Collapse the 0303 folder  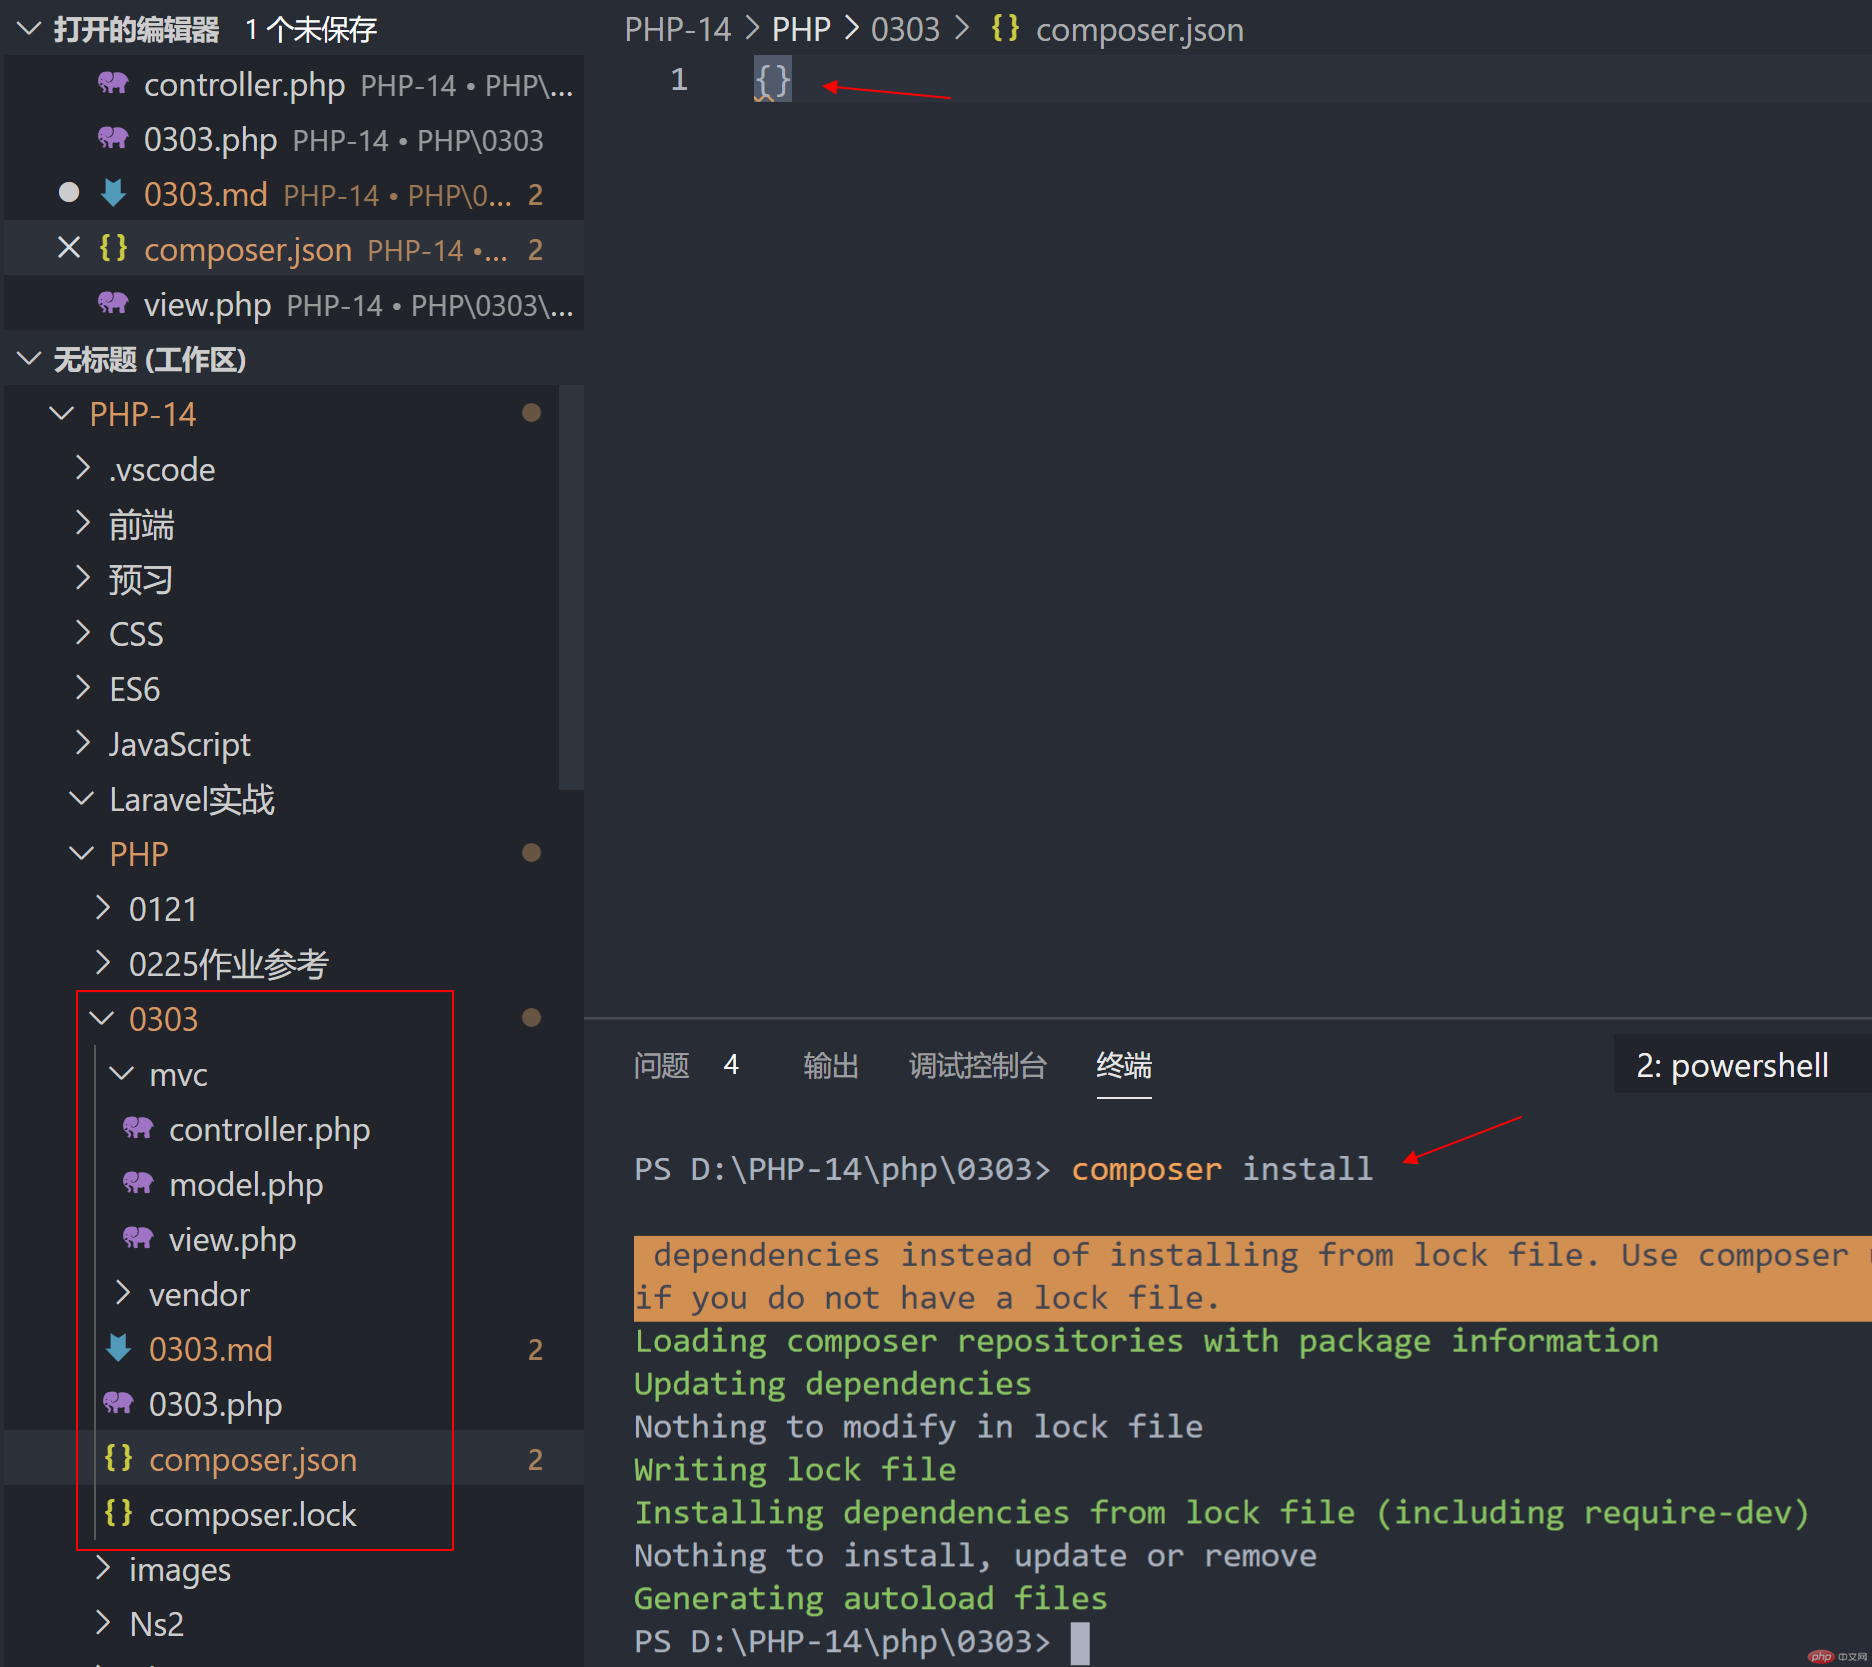[x=102, y=1019]
